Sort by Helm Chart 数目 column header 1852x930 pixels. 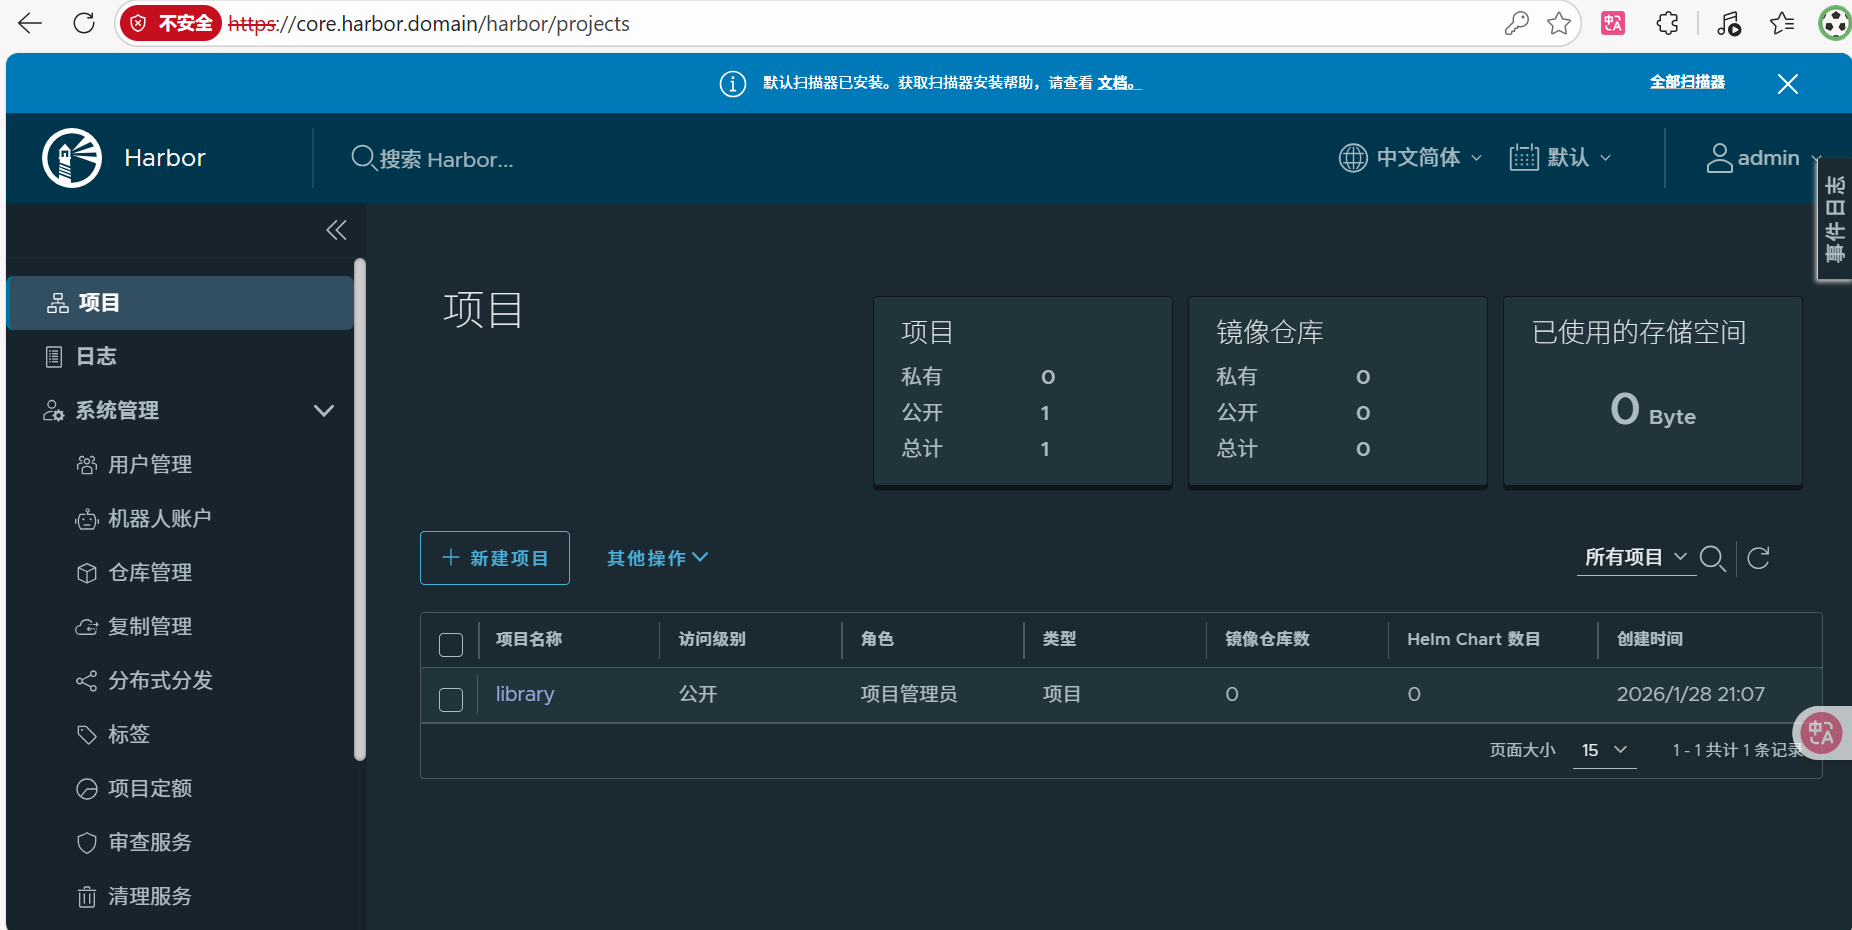point(1473,639)
